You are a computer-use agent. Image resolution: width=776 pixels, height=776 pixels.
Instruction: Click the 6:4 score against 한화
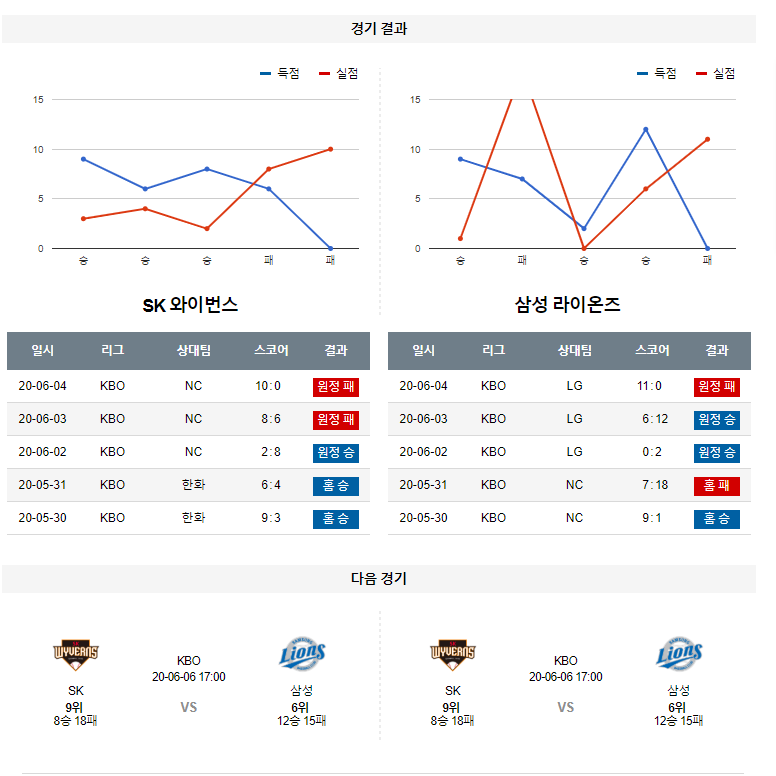[x=271, y=485]
